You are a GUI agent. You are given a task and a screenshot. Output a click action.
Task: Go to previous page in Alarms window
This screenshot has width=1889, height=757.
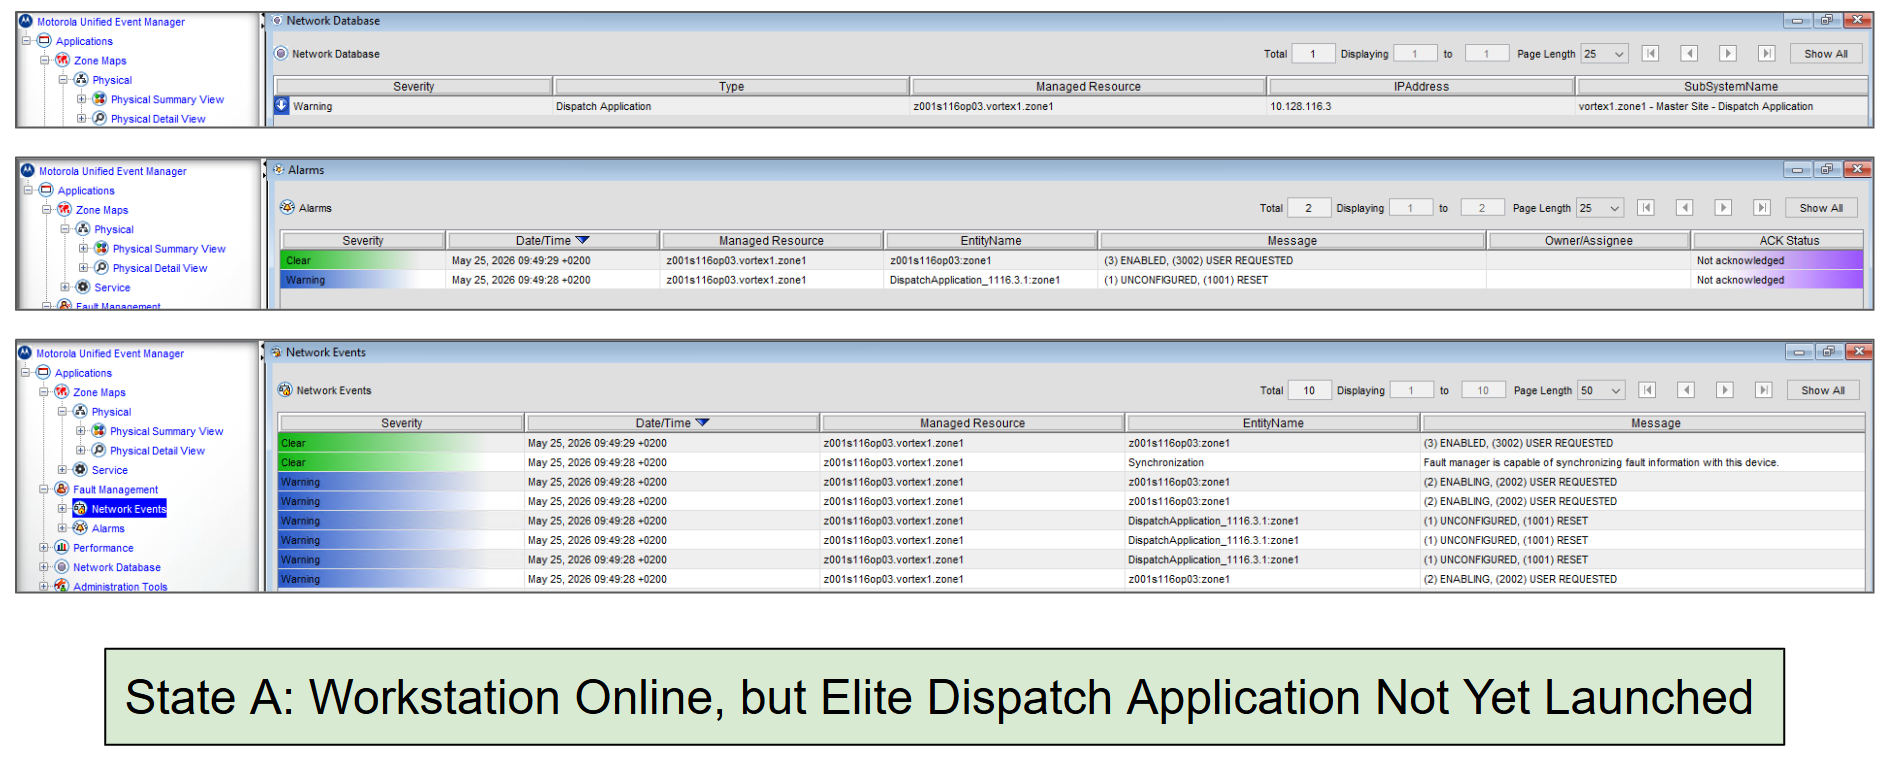coord(1685,208)
